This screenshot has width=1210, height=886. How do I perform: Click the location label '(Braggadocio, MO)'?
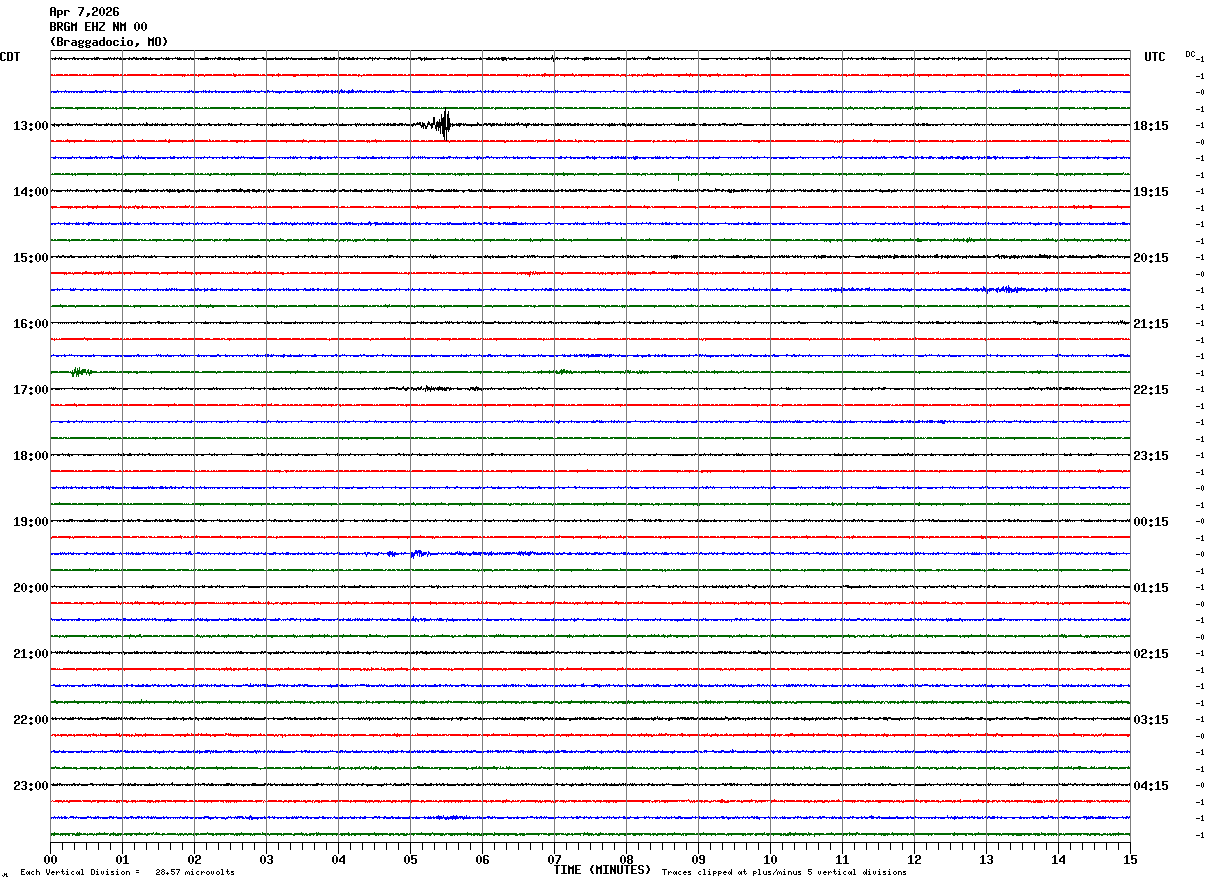click(109, 42)
